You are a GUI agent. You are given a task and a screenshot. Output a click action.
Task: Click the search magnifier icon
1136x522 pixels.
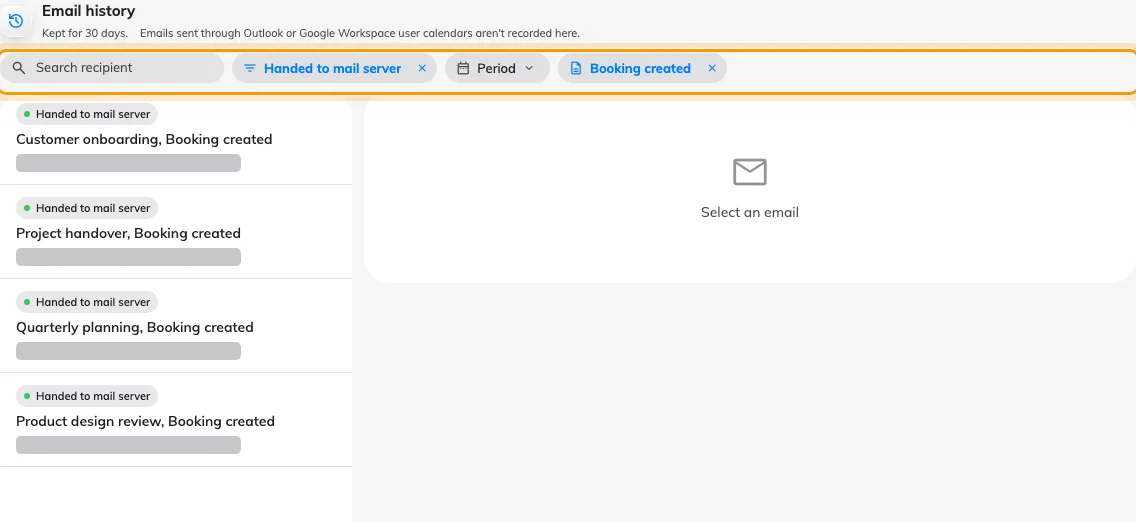[20, 68]
